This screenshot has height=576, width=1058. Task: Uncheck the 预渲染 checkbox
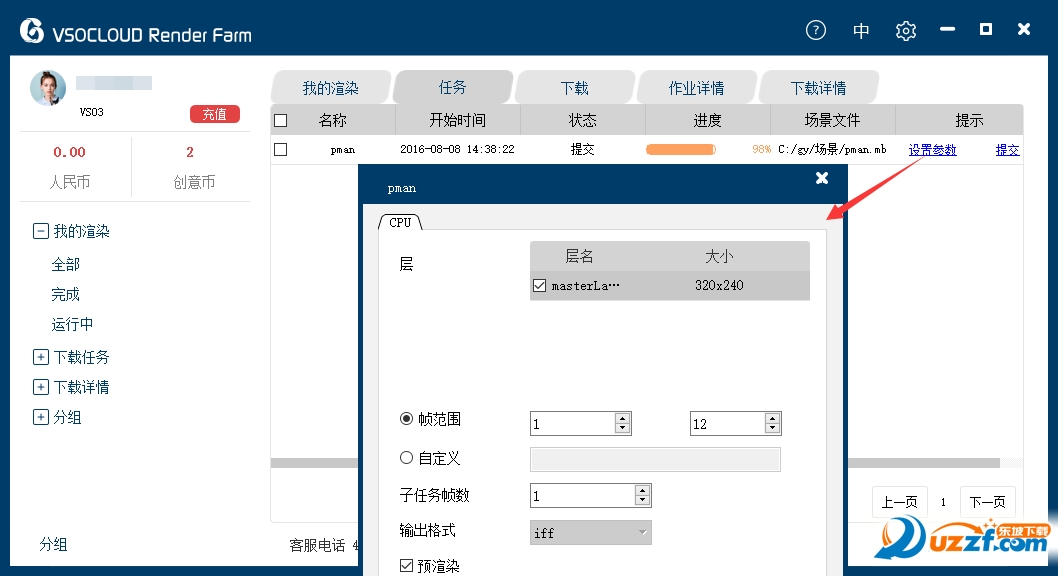tap(406, 566)
